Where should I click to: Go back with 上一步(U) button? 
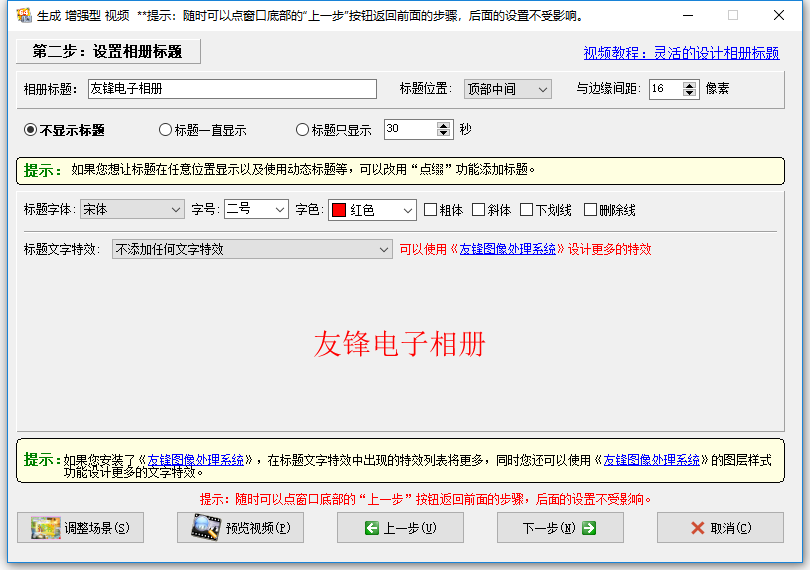point(400,528)
